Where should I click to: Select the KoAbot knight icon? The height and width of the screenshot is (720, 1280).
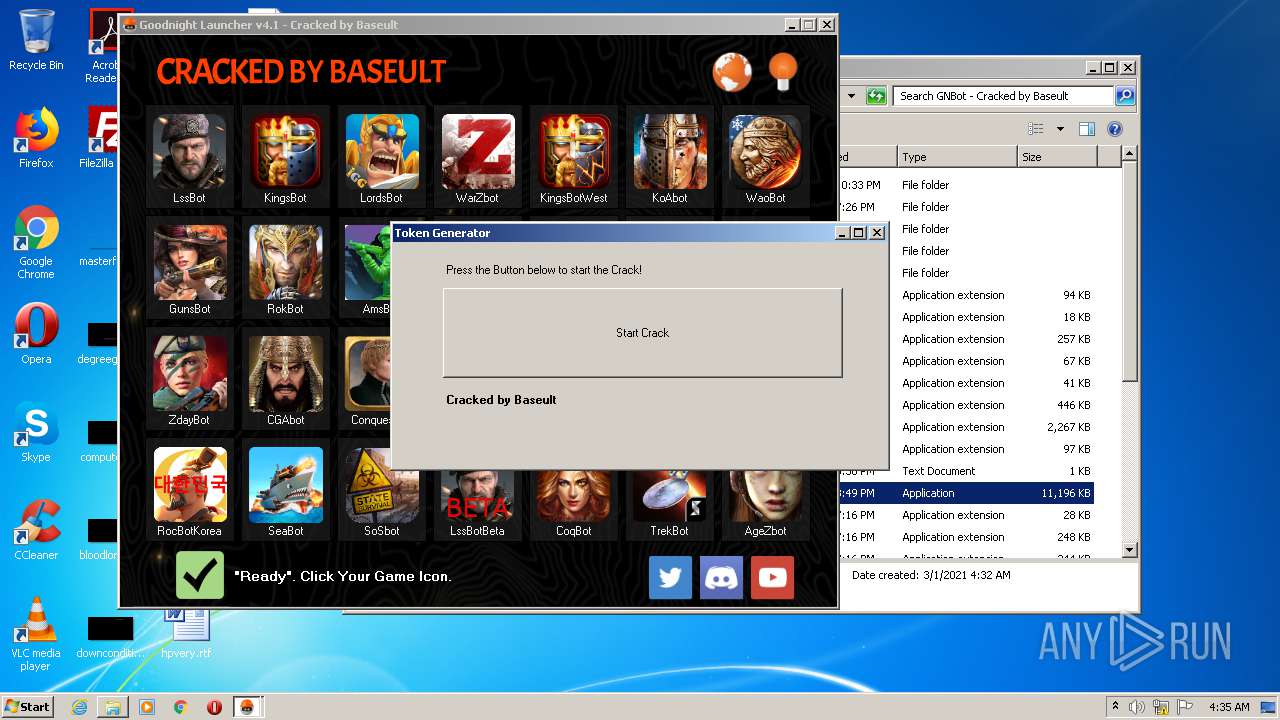(670, 152)
